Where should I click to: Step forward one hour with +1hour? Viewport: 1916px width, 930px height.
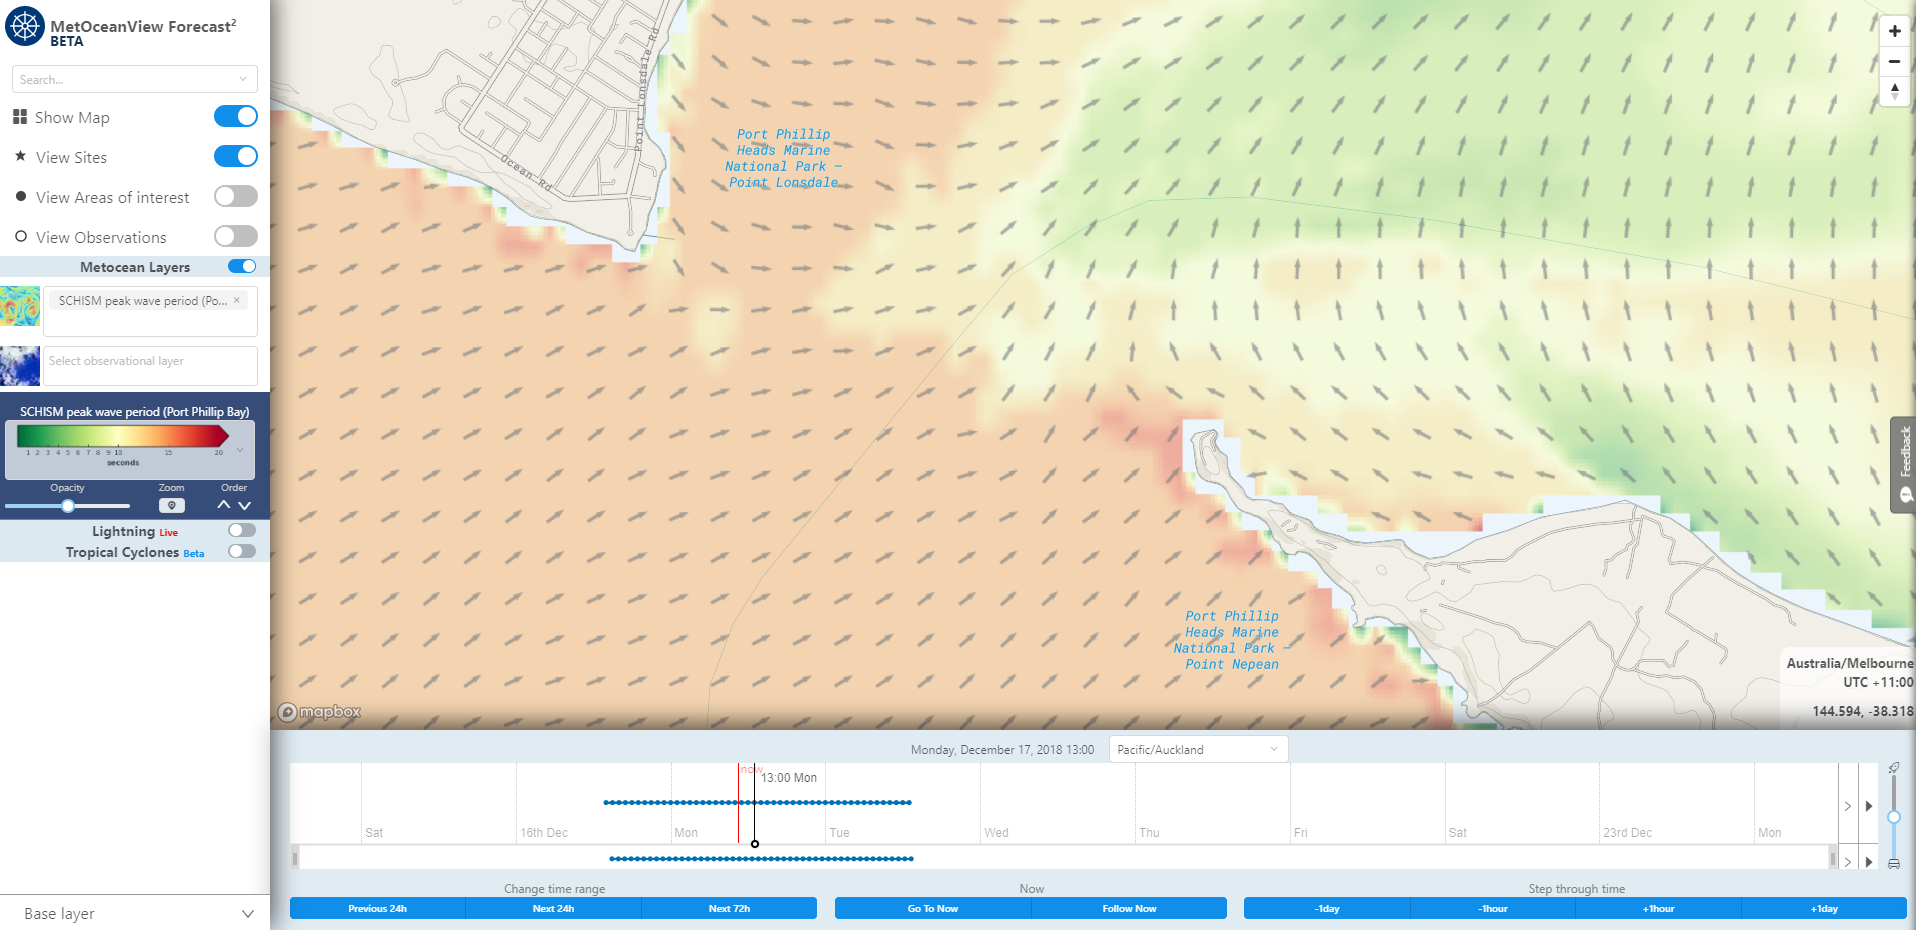point(1658,908)
